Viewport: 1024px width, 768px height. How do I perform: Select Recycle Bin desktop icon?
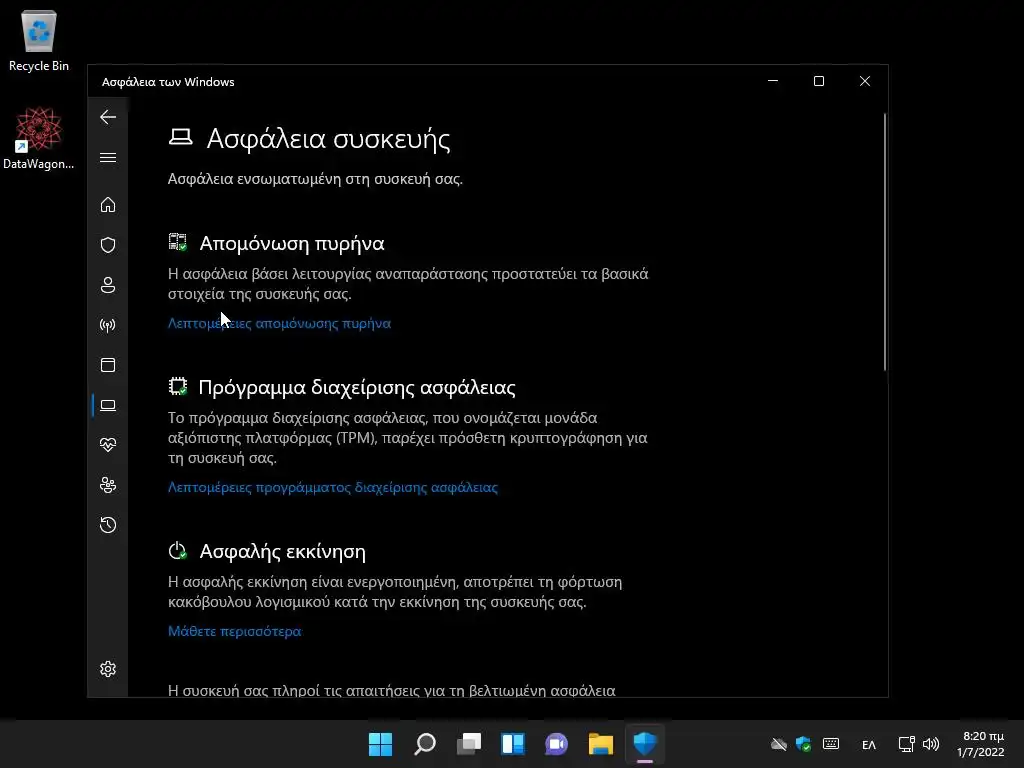(x=39, y=41)
